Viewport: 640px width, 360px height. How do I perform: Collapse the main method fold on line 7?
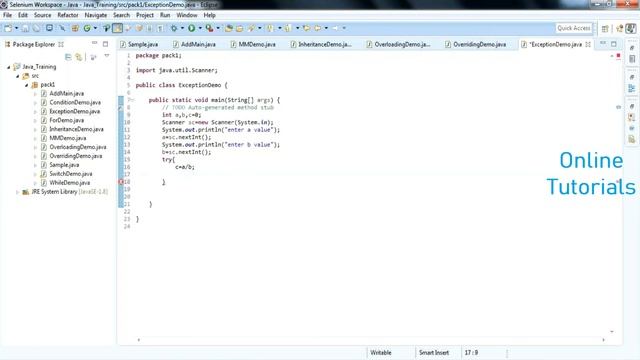(x=132, y=100)
